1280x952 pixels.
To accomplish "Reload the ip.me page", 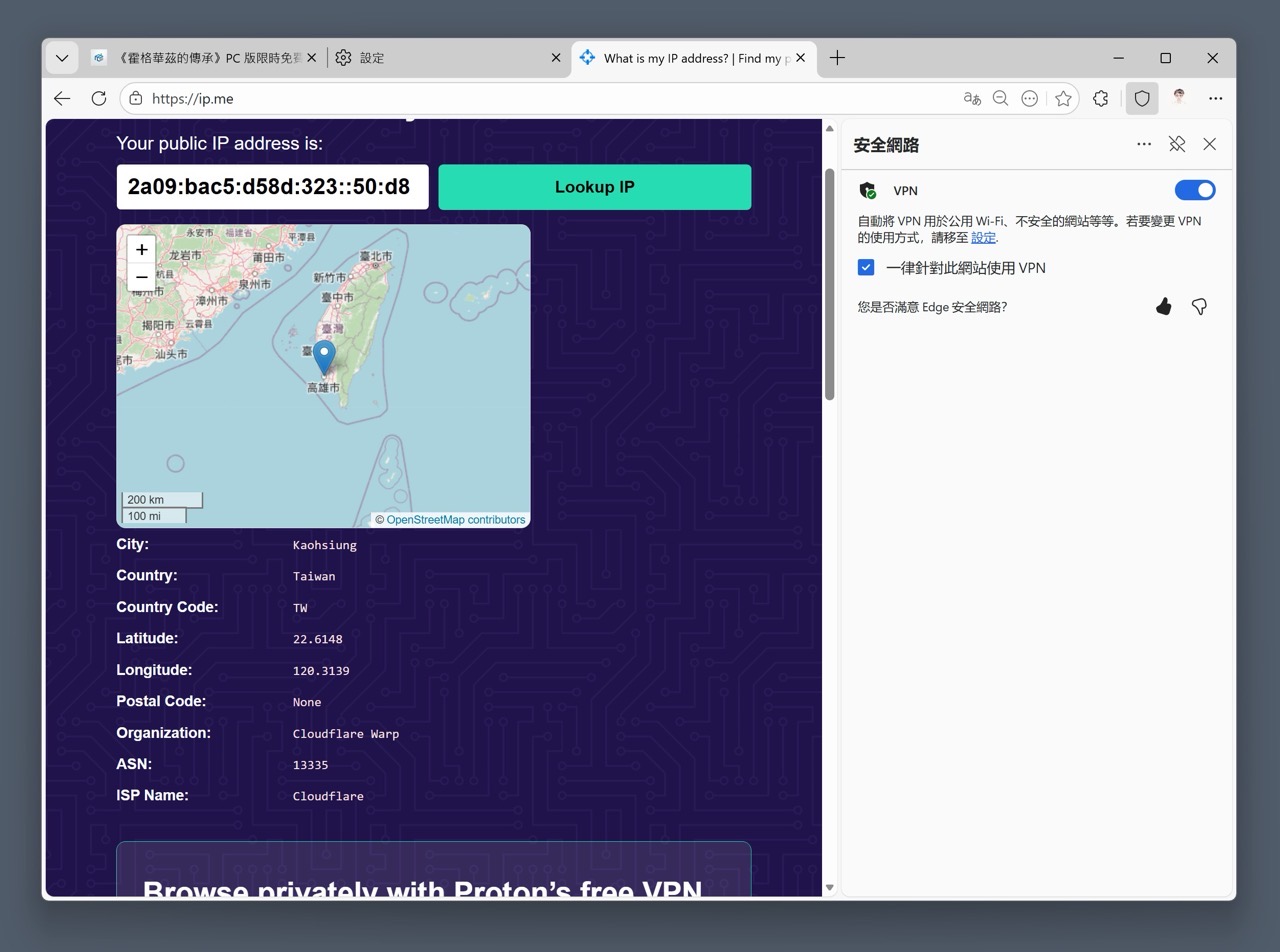I will click(x=98, y=98).
